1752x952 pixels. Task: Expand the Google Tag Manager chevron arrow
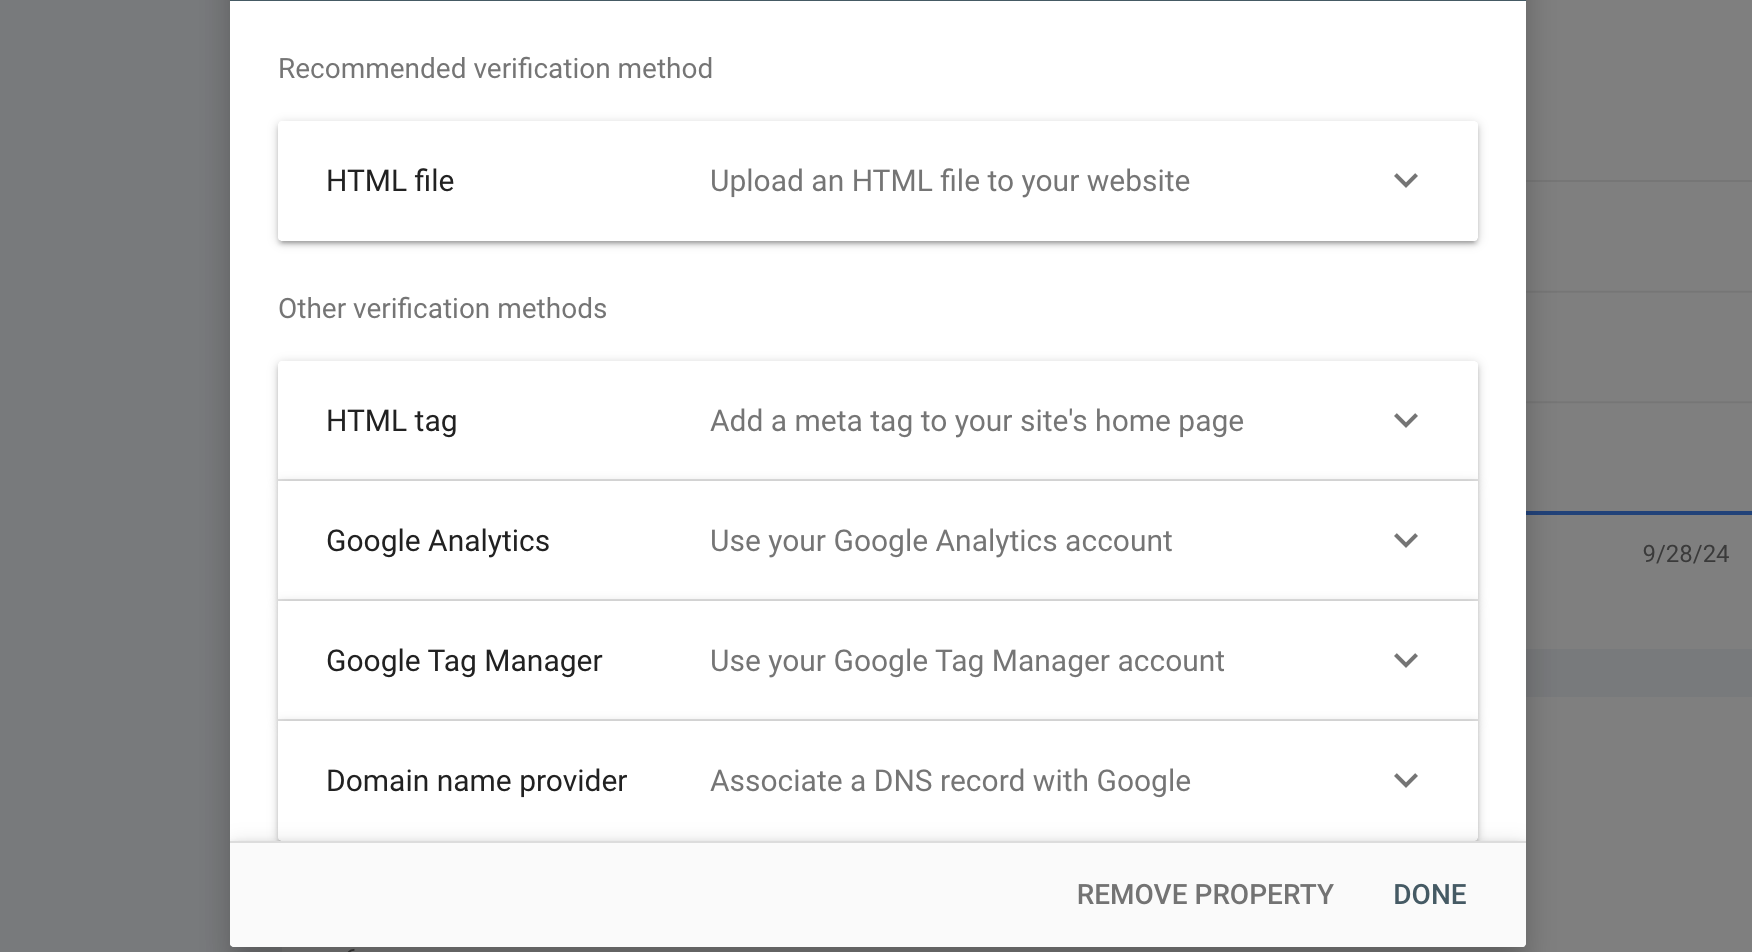coord(1406,661)
